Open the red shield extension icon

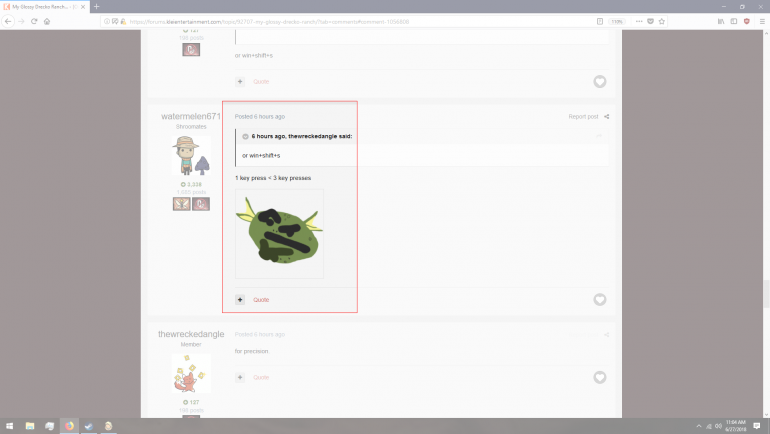click(746, 22)
